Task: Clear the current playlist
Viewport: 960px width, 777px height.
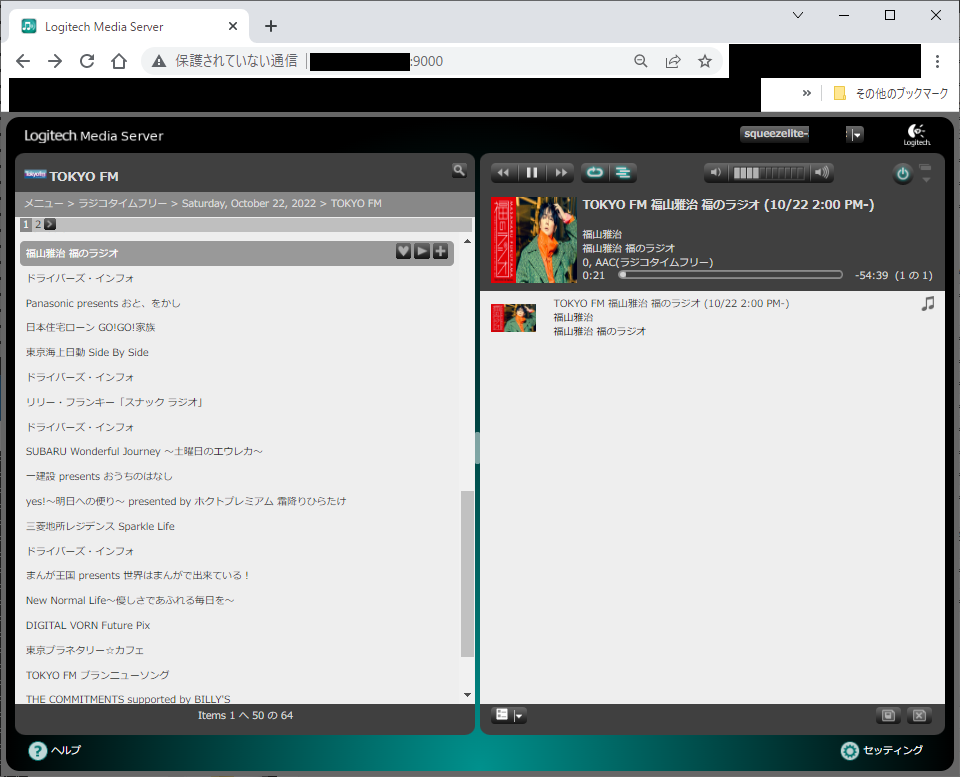Action: click(x=919, y=715)
